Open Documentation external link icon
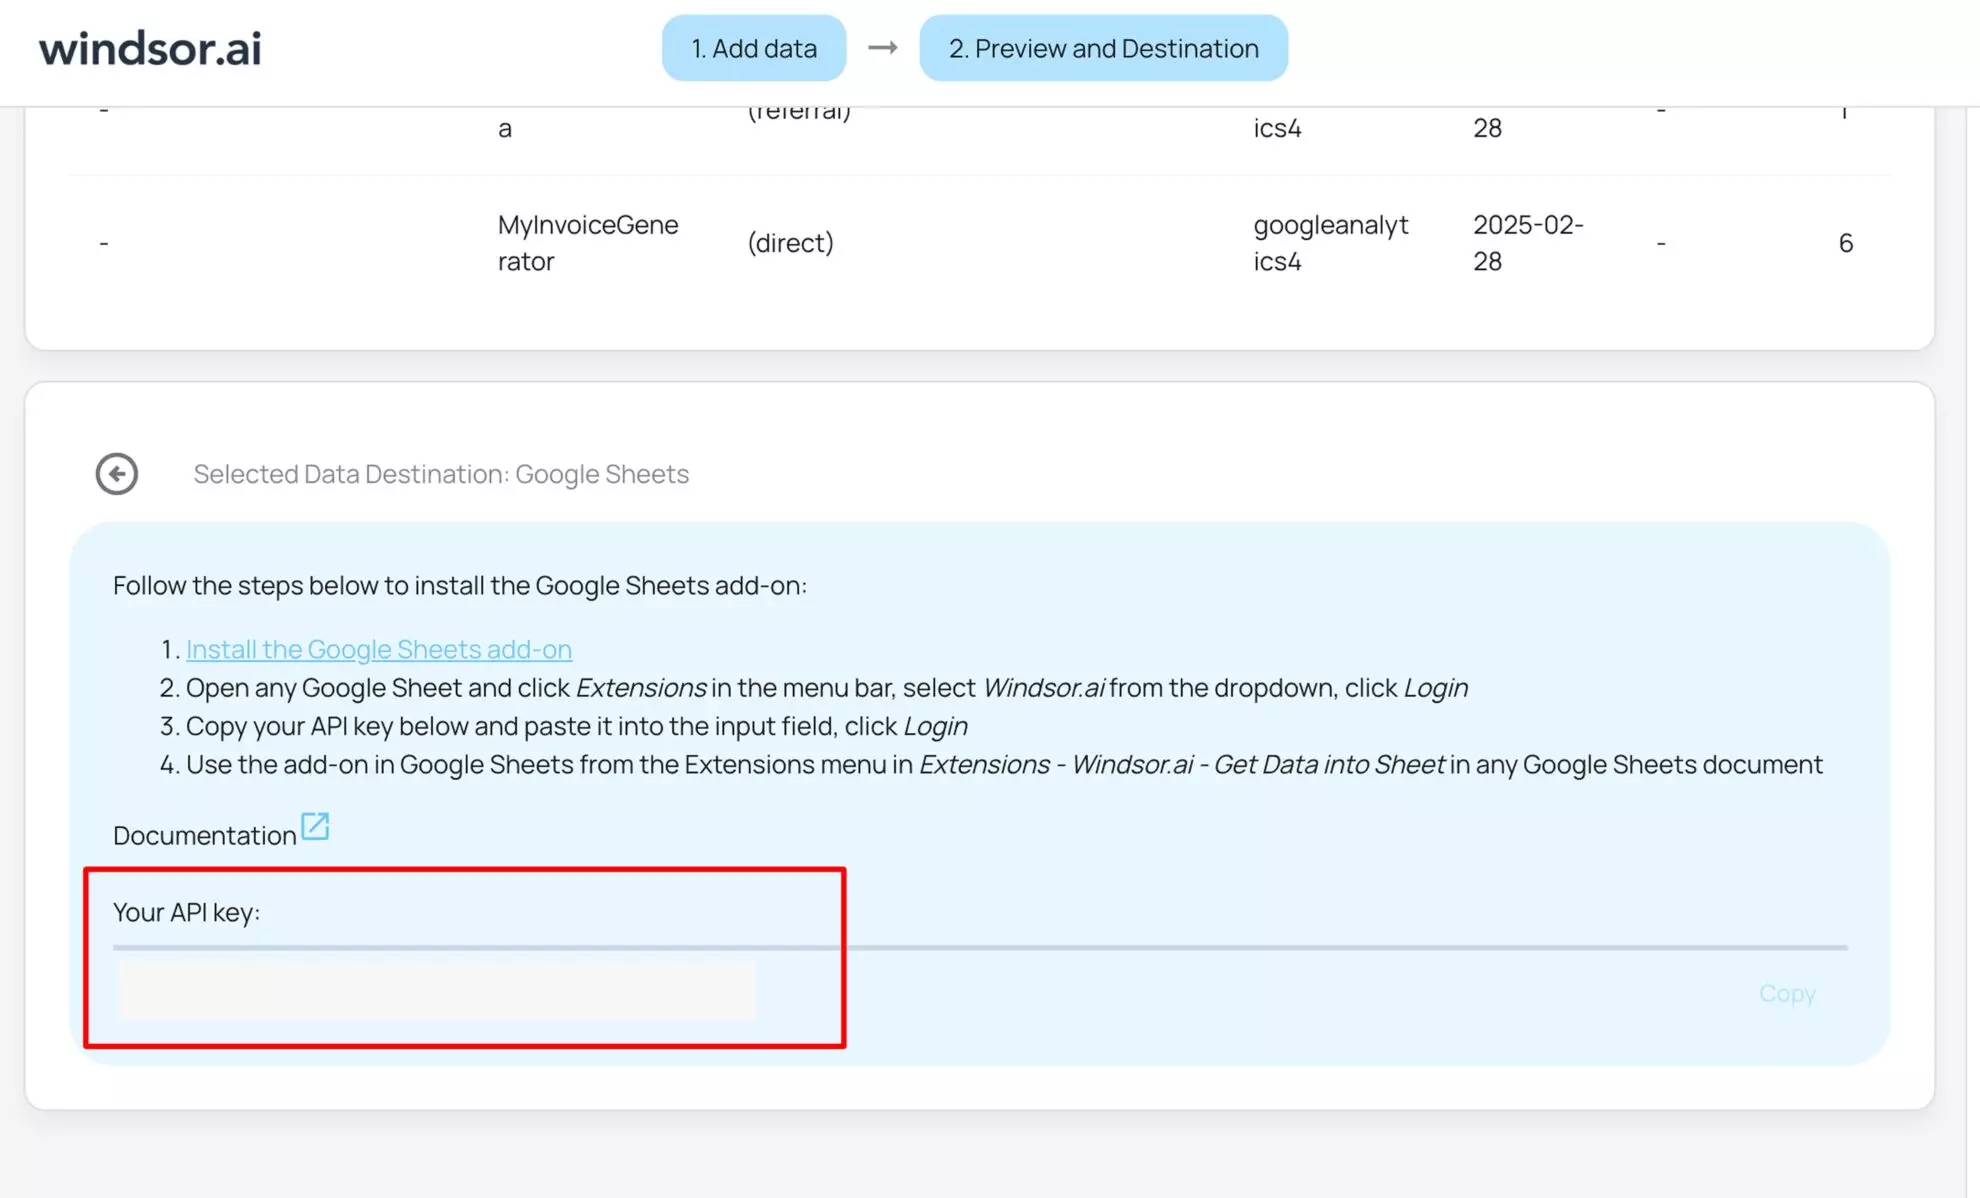Image resolution: width=1980 pixels, height=1198 pixels. [x=315, y=827]
